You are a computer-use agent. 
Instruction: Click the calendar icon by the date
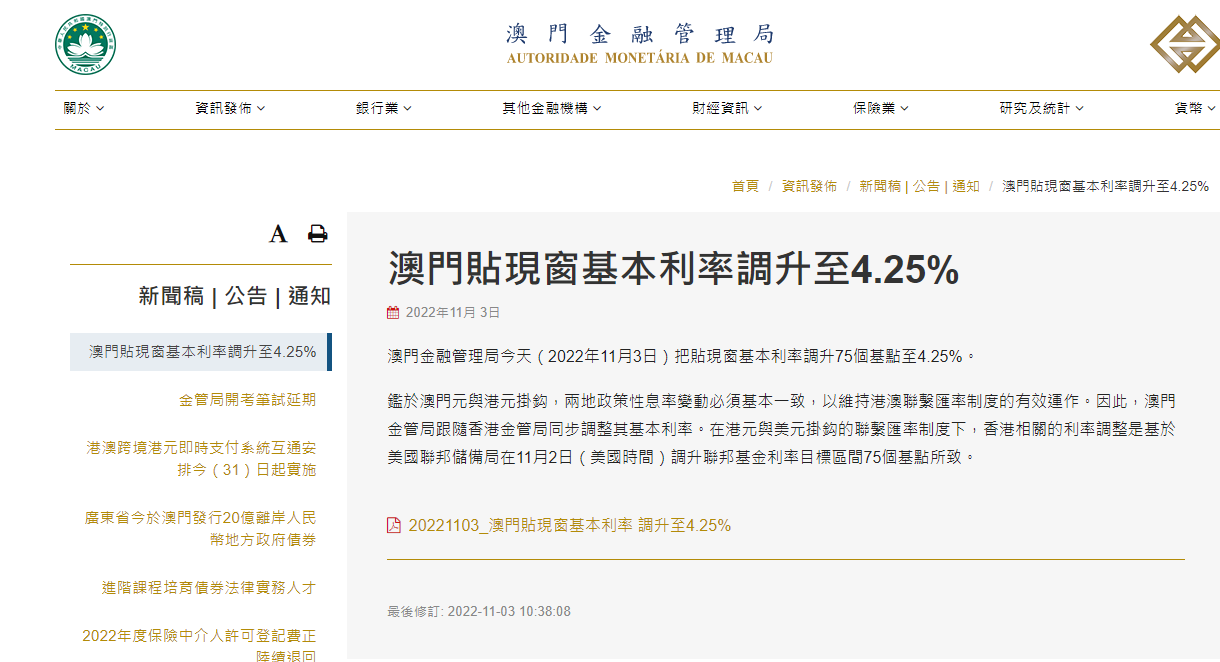tap(393, 312)
